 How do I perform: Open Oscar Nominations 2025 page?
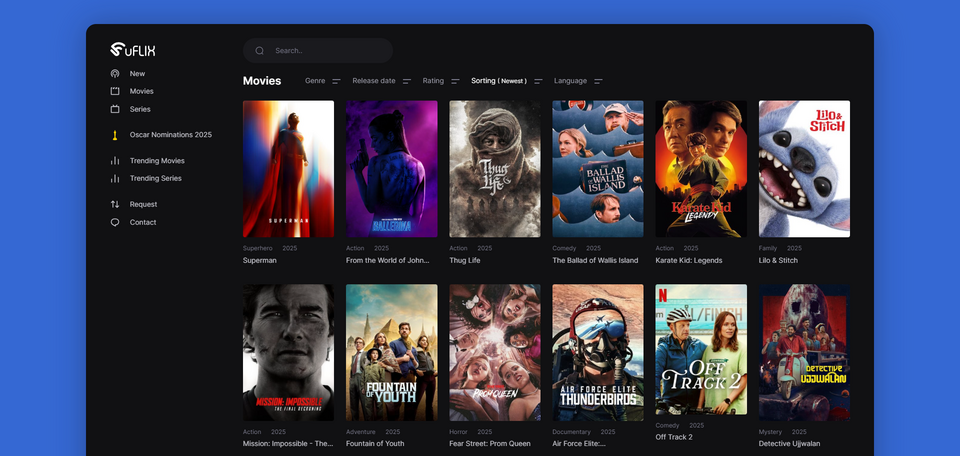[x=171, y=135]
